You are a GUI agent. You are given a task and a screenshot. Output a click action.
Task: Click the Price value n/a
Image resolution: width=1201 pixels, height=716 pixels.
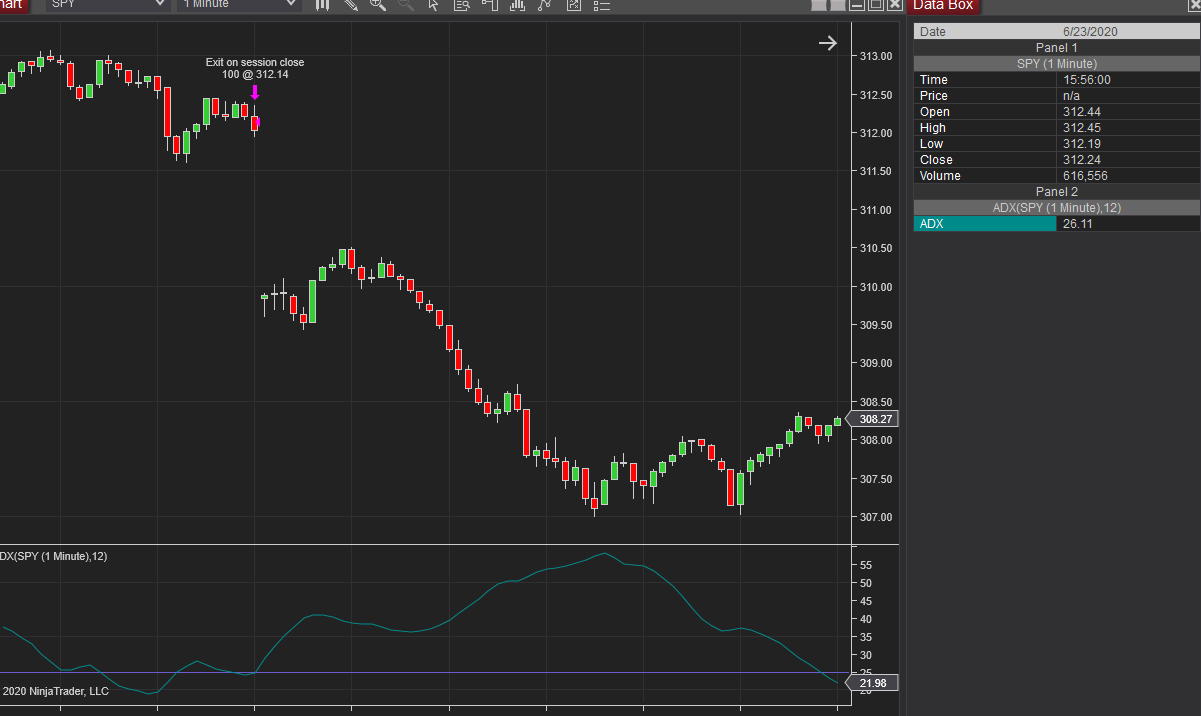click(1072, 96)
